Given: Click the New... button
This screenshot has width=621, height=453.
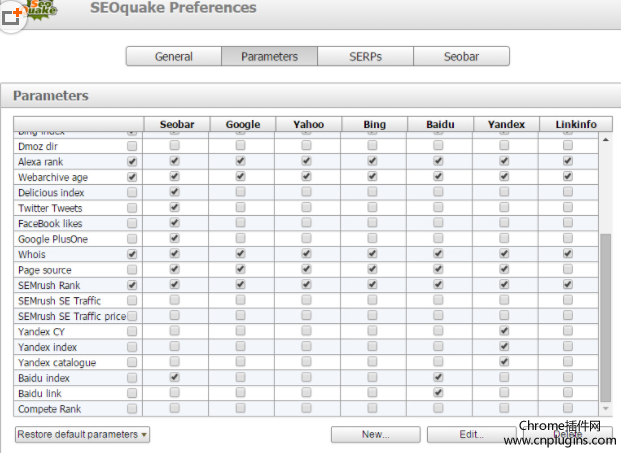Looking at the screenshot, I should pos(375,434).
